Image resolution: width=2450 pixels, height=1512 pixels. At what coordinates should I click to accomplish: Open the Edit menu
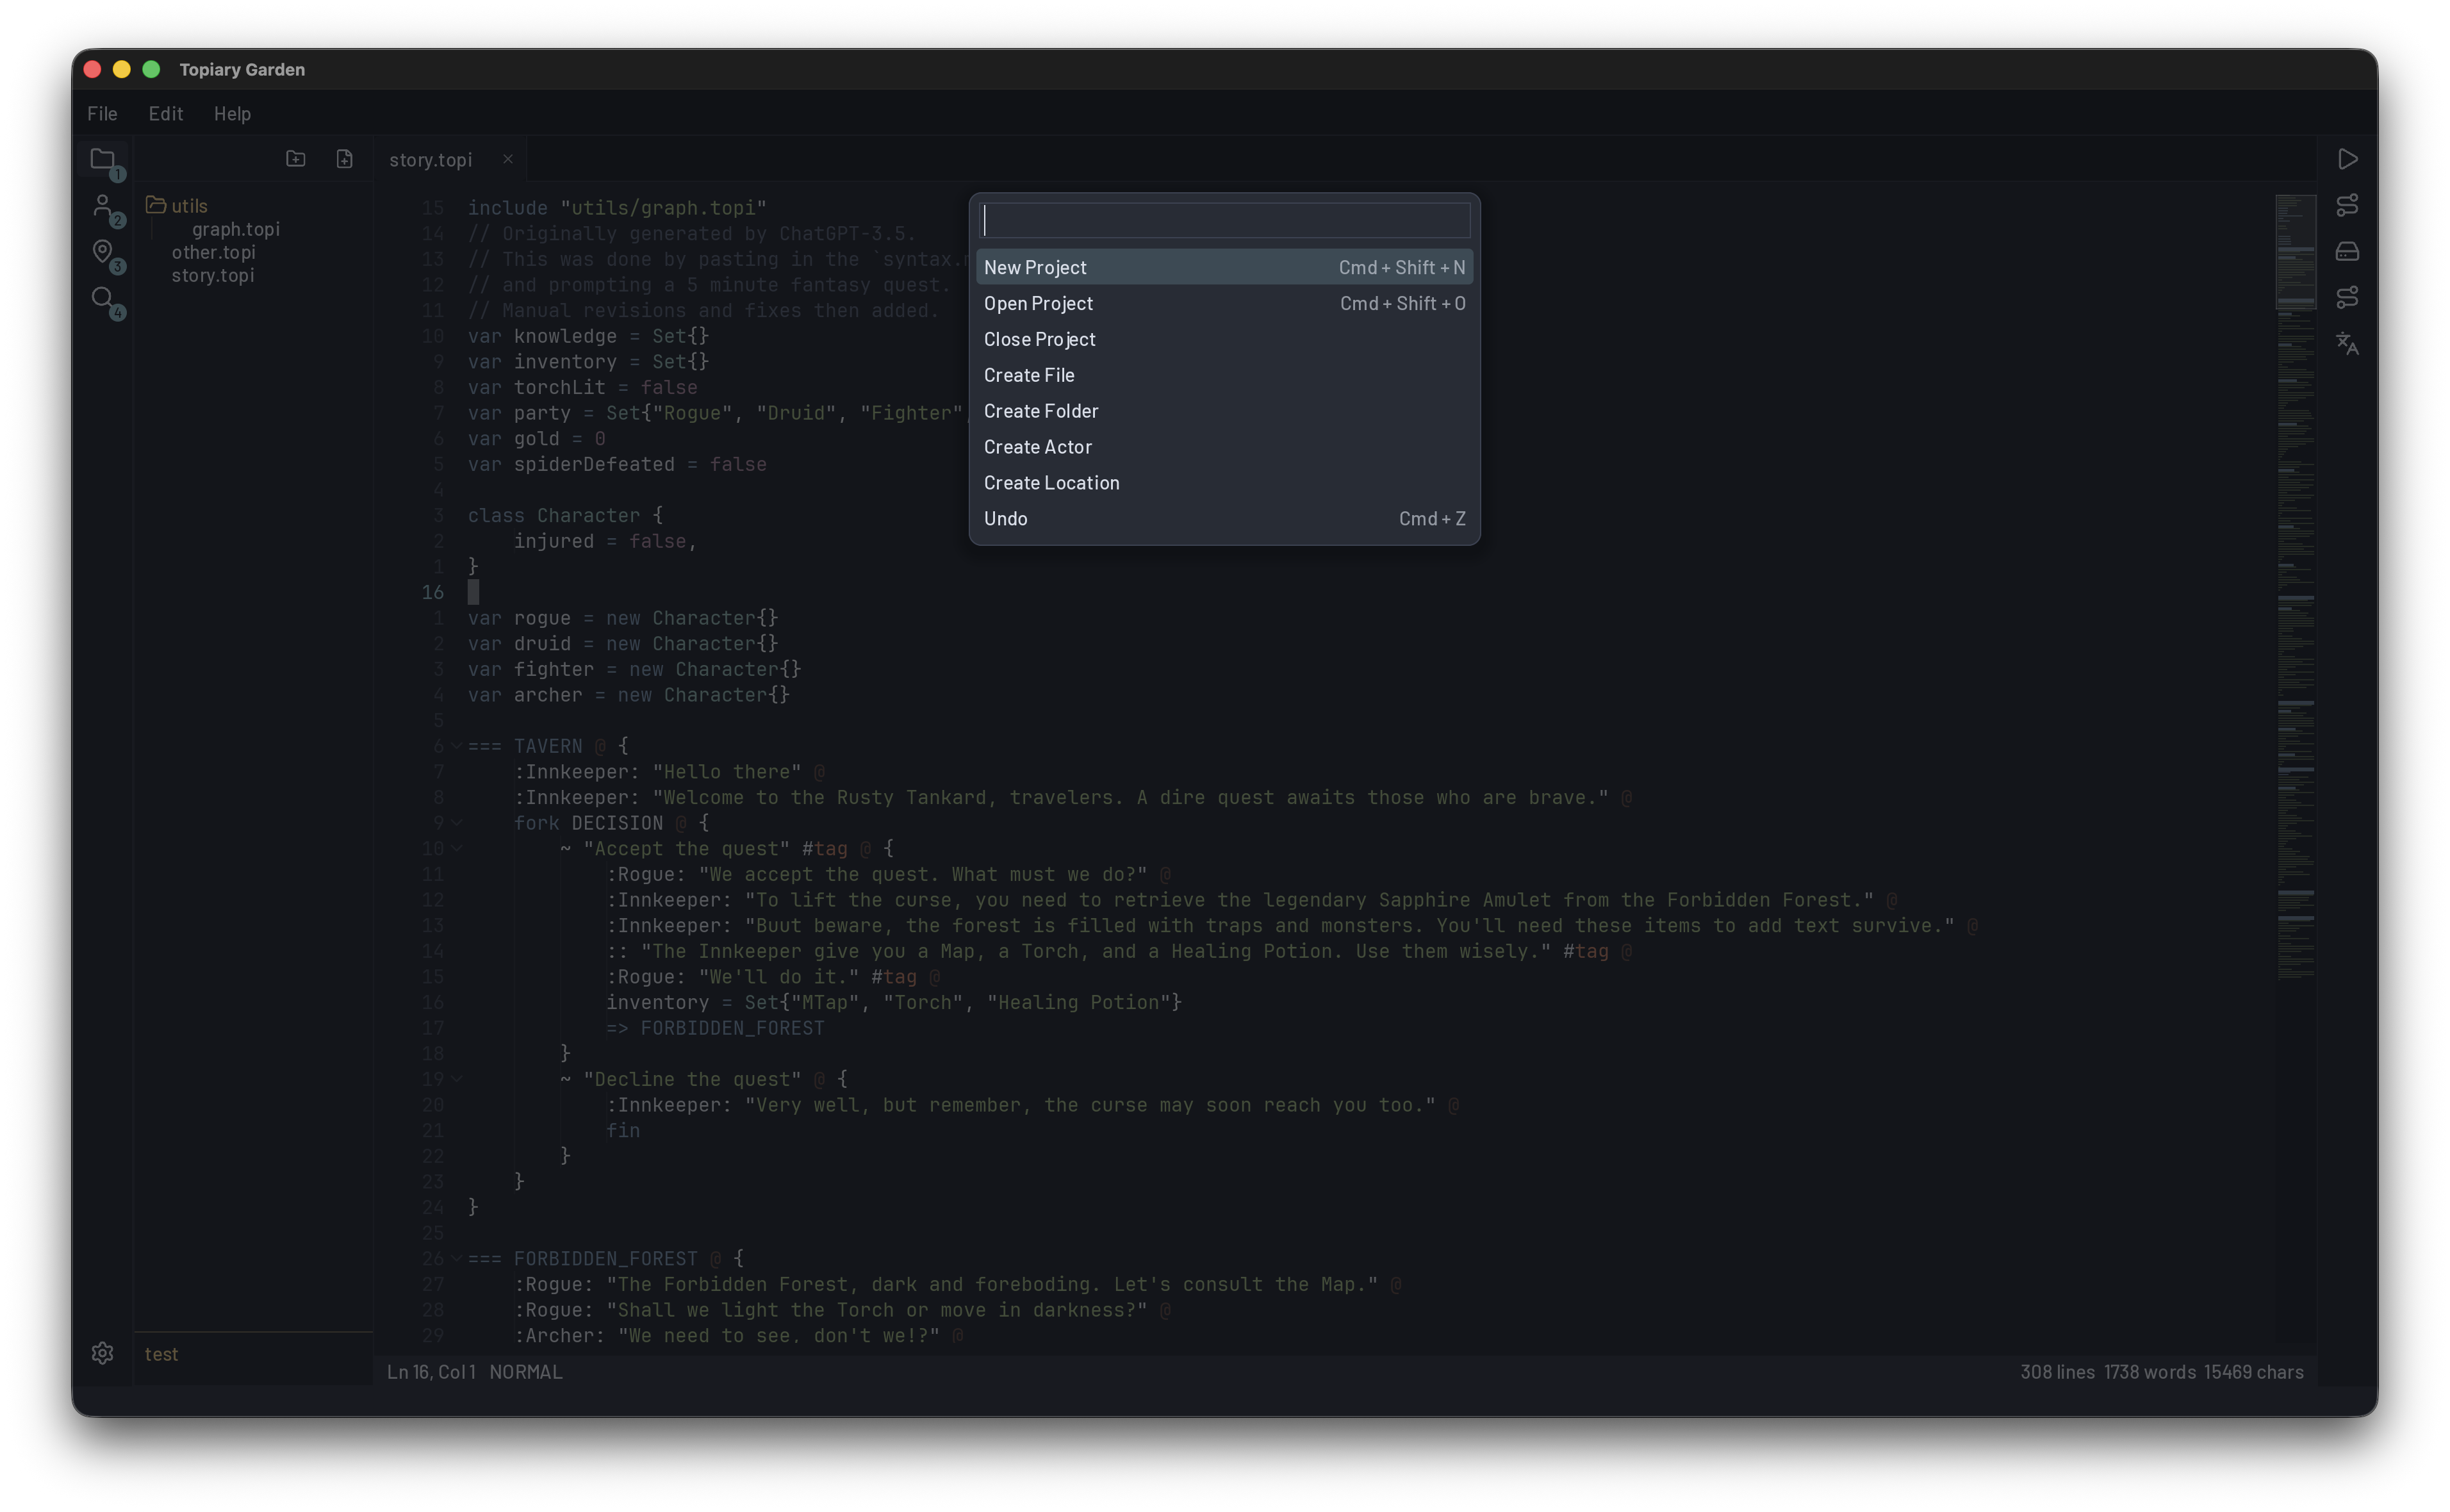click(165, 113)
